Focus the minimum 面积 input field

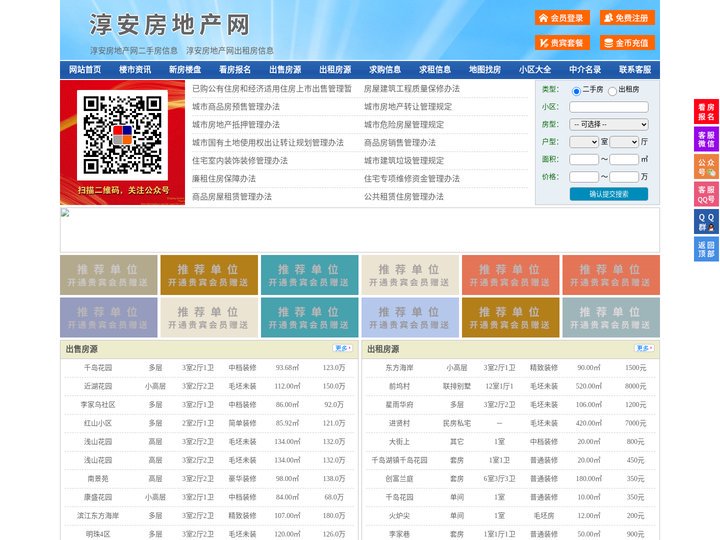pyautogui.click(x=584, y=159)
